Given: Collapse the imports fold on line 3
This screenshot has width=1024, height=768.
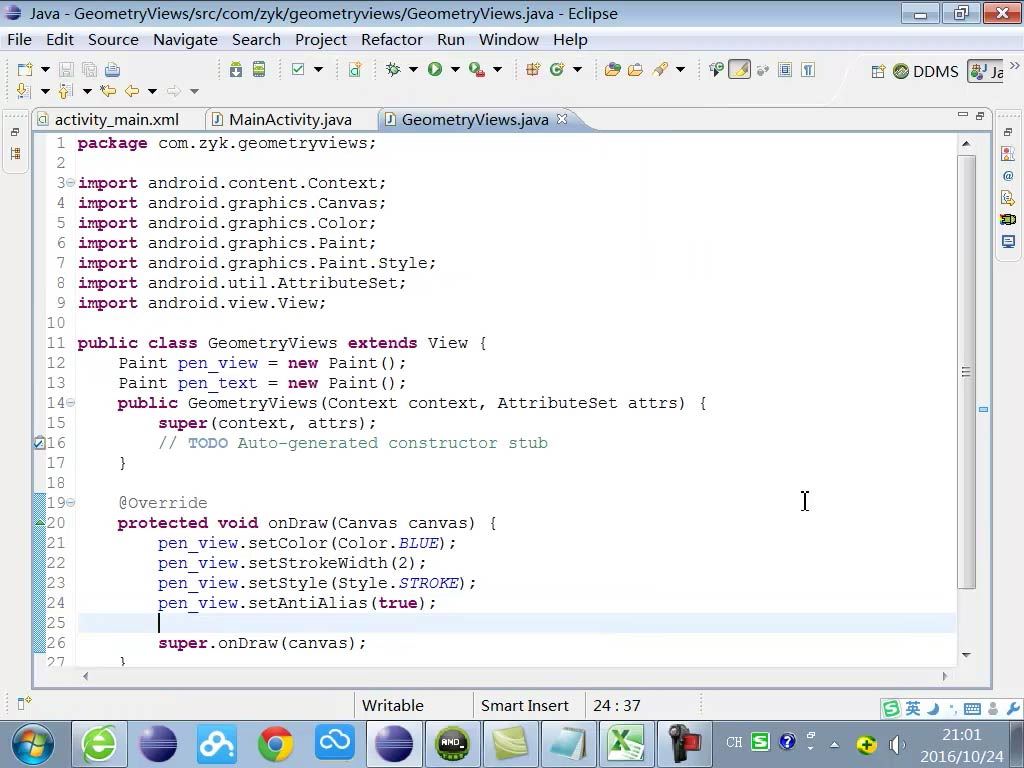Looking at the screenshot, I should [71, 183].
